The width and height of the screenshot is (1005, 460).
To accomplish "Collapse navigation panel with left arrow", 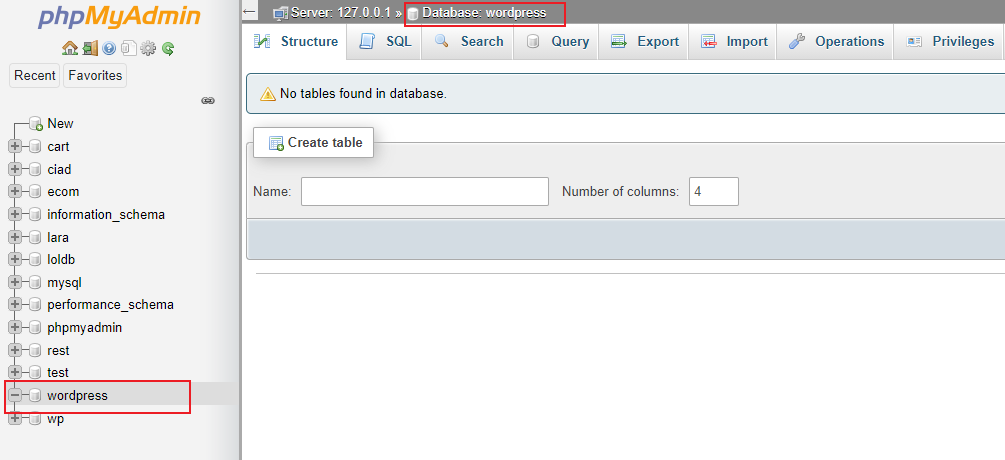I will [x=250, y=12].
